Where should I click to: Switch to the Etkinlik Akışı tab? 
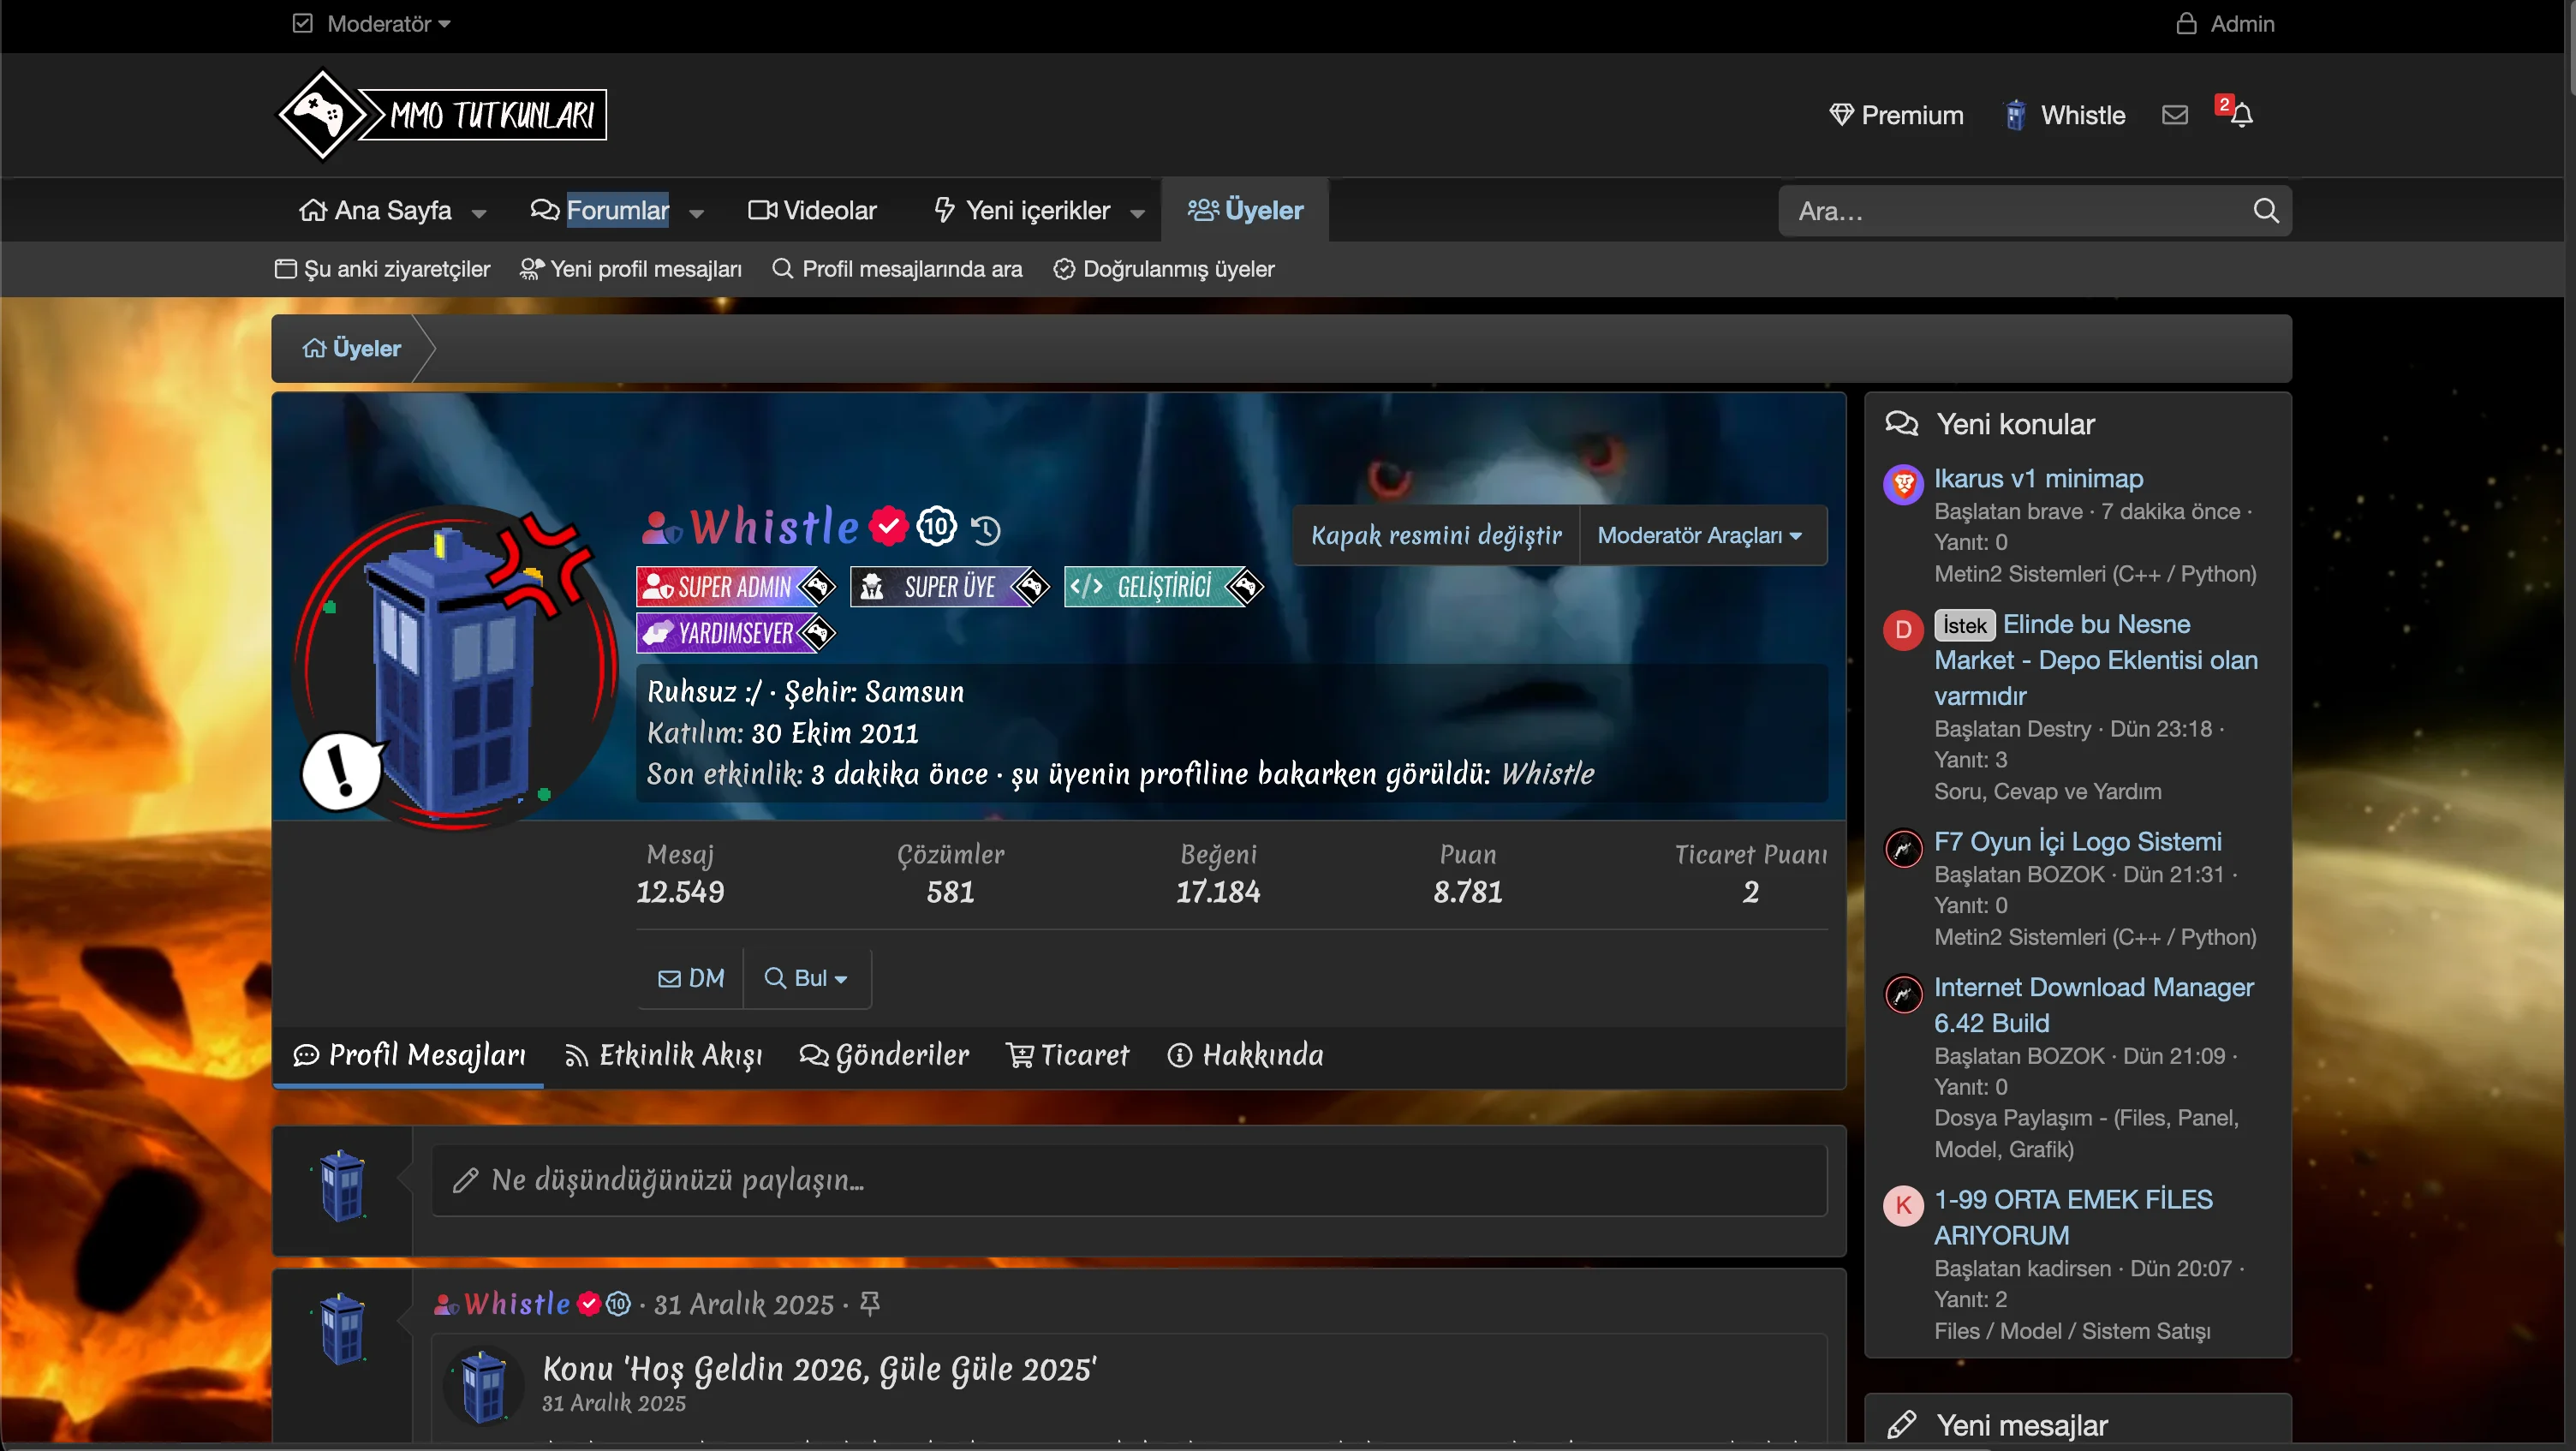click(x=664, y=1055)
